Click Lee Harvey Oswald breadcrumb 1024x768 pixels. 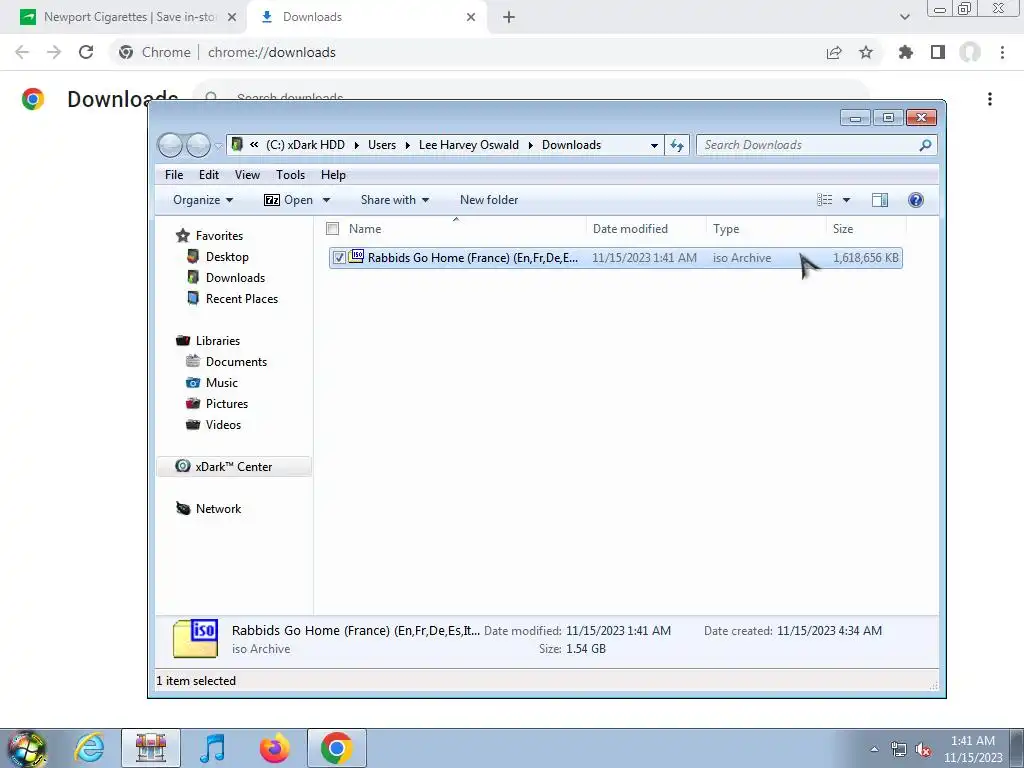point(469,145)
